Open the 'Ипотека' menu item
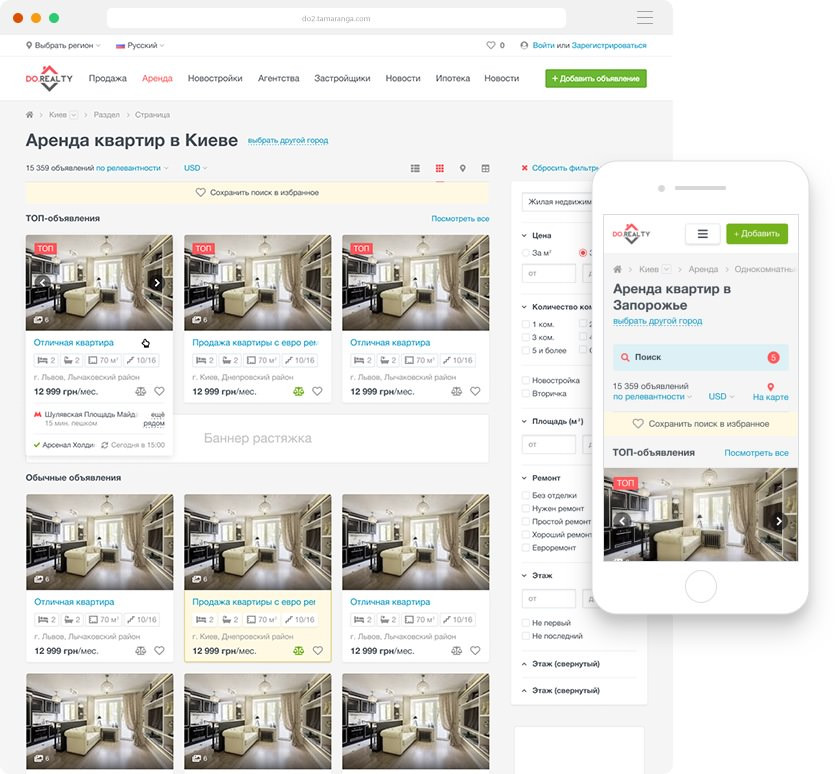Viewport: 835px width, 774px height. (x=453, y=78)
